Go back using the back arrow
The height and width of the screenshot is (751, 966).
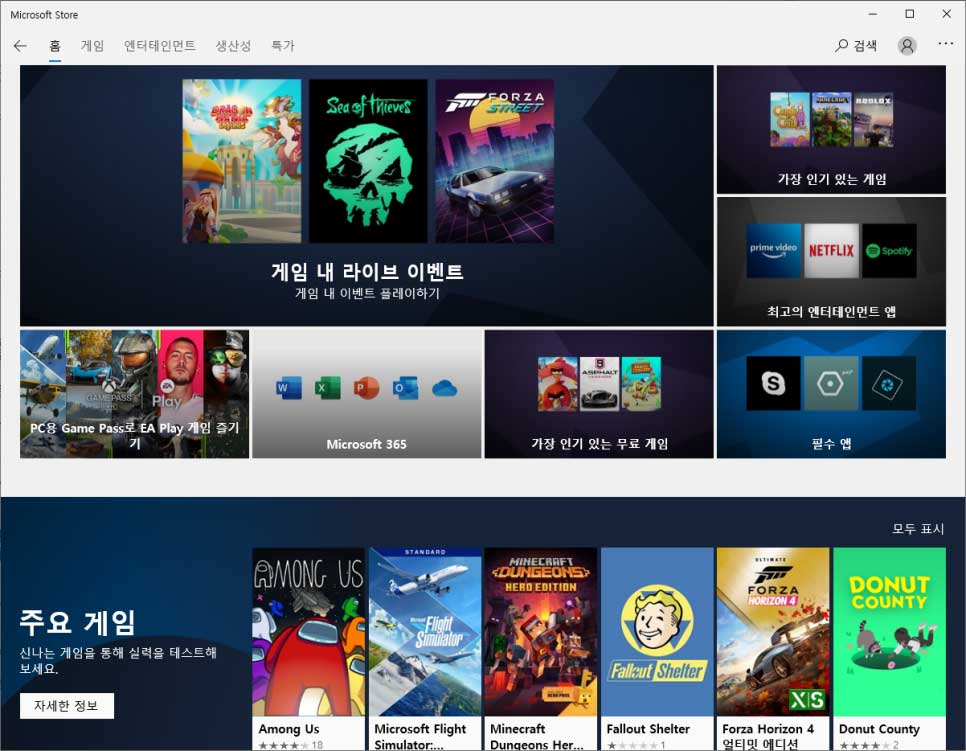(x=20, y=46)
